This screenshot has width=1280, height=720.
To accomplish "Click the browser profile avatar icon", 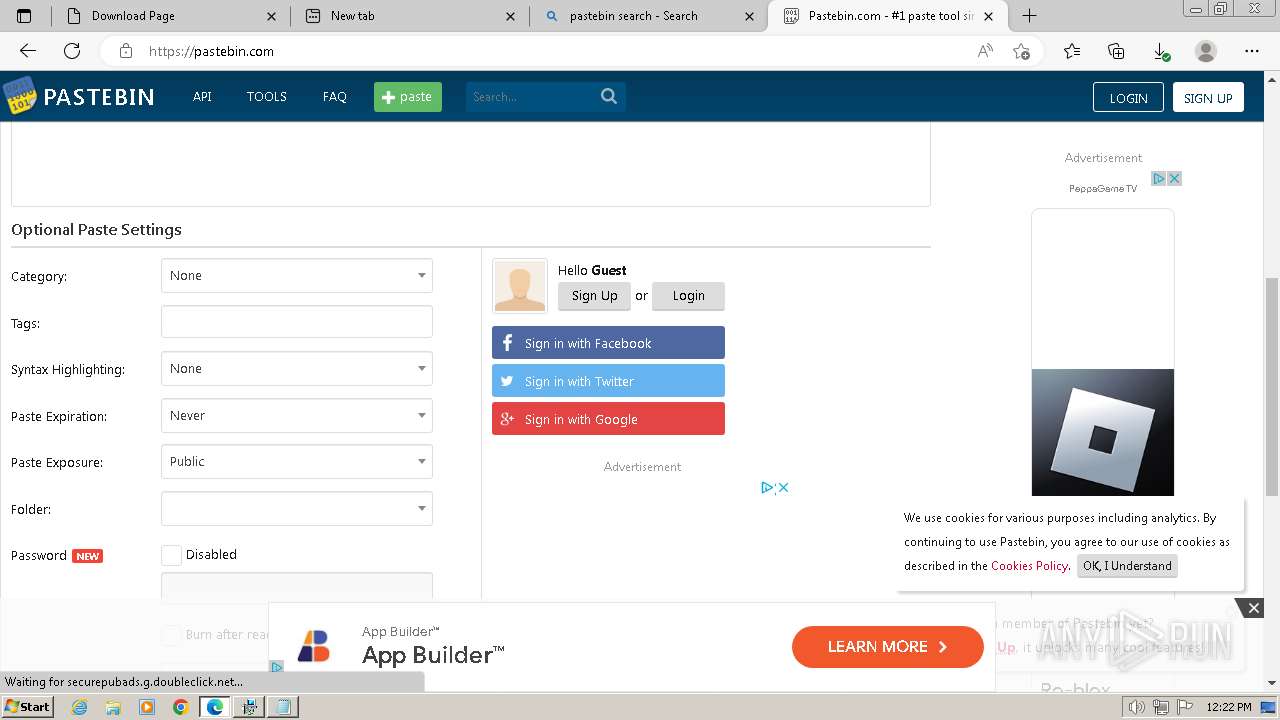I will coord(1206,51).
